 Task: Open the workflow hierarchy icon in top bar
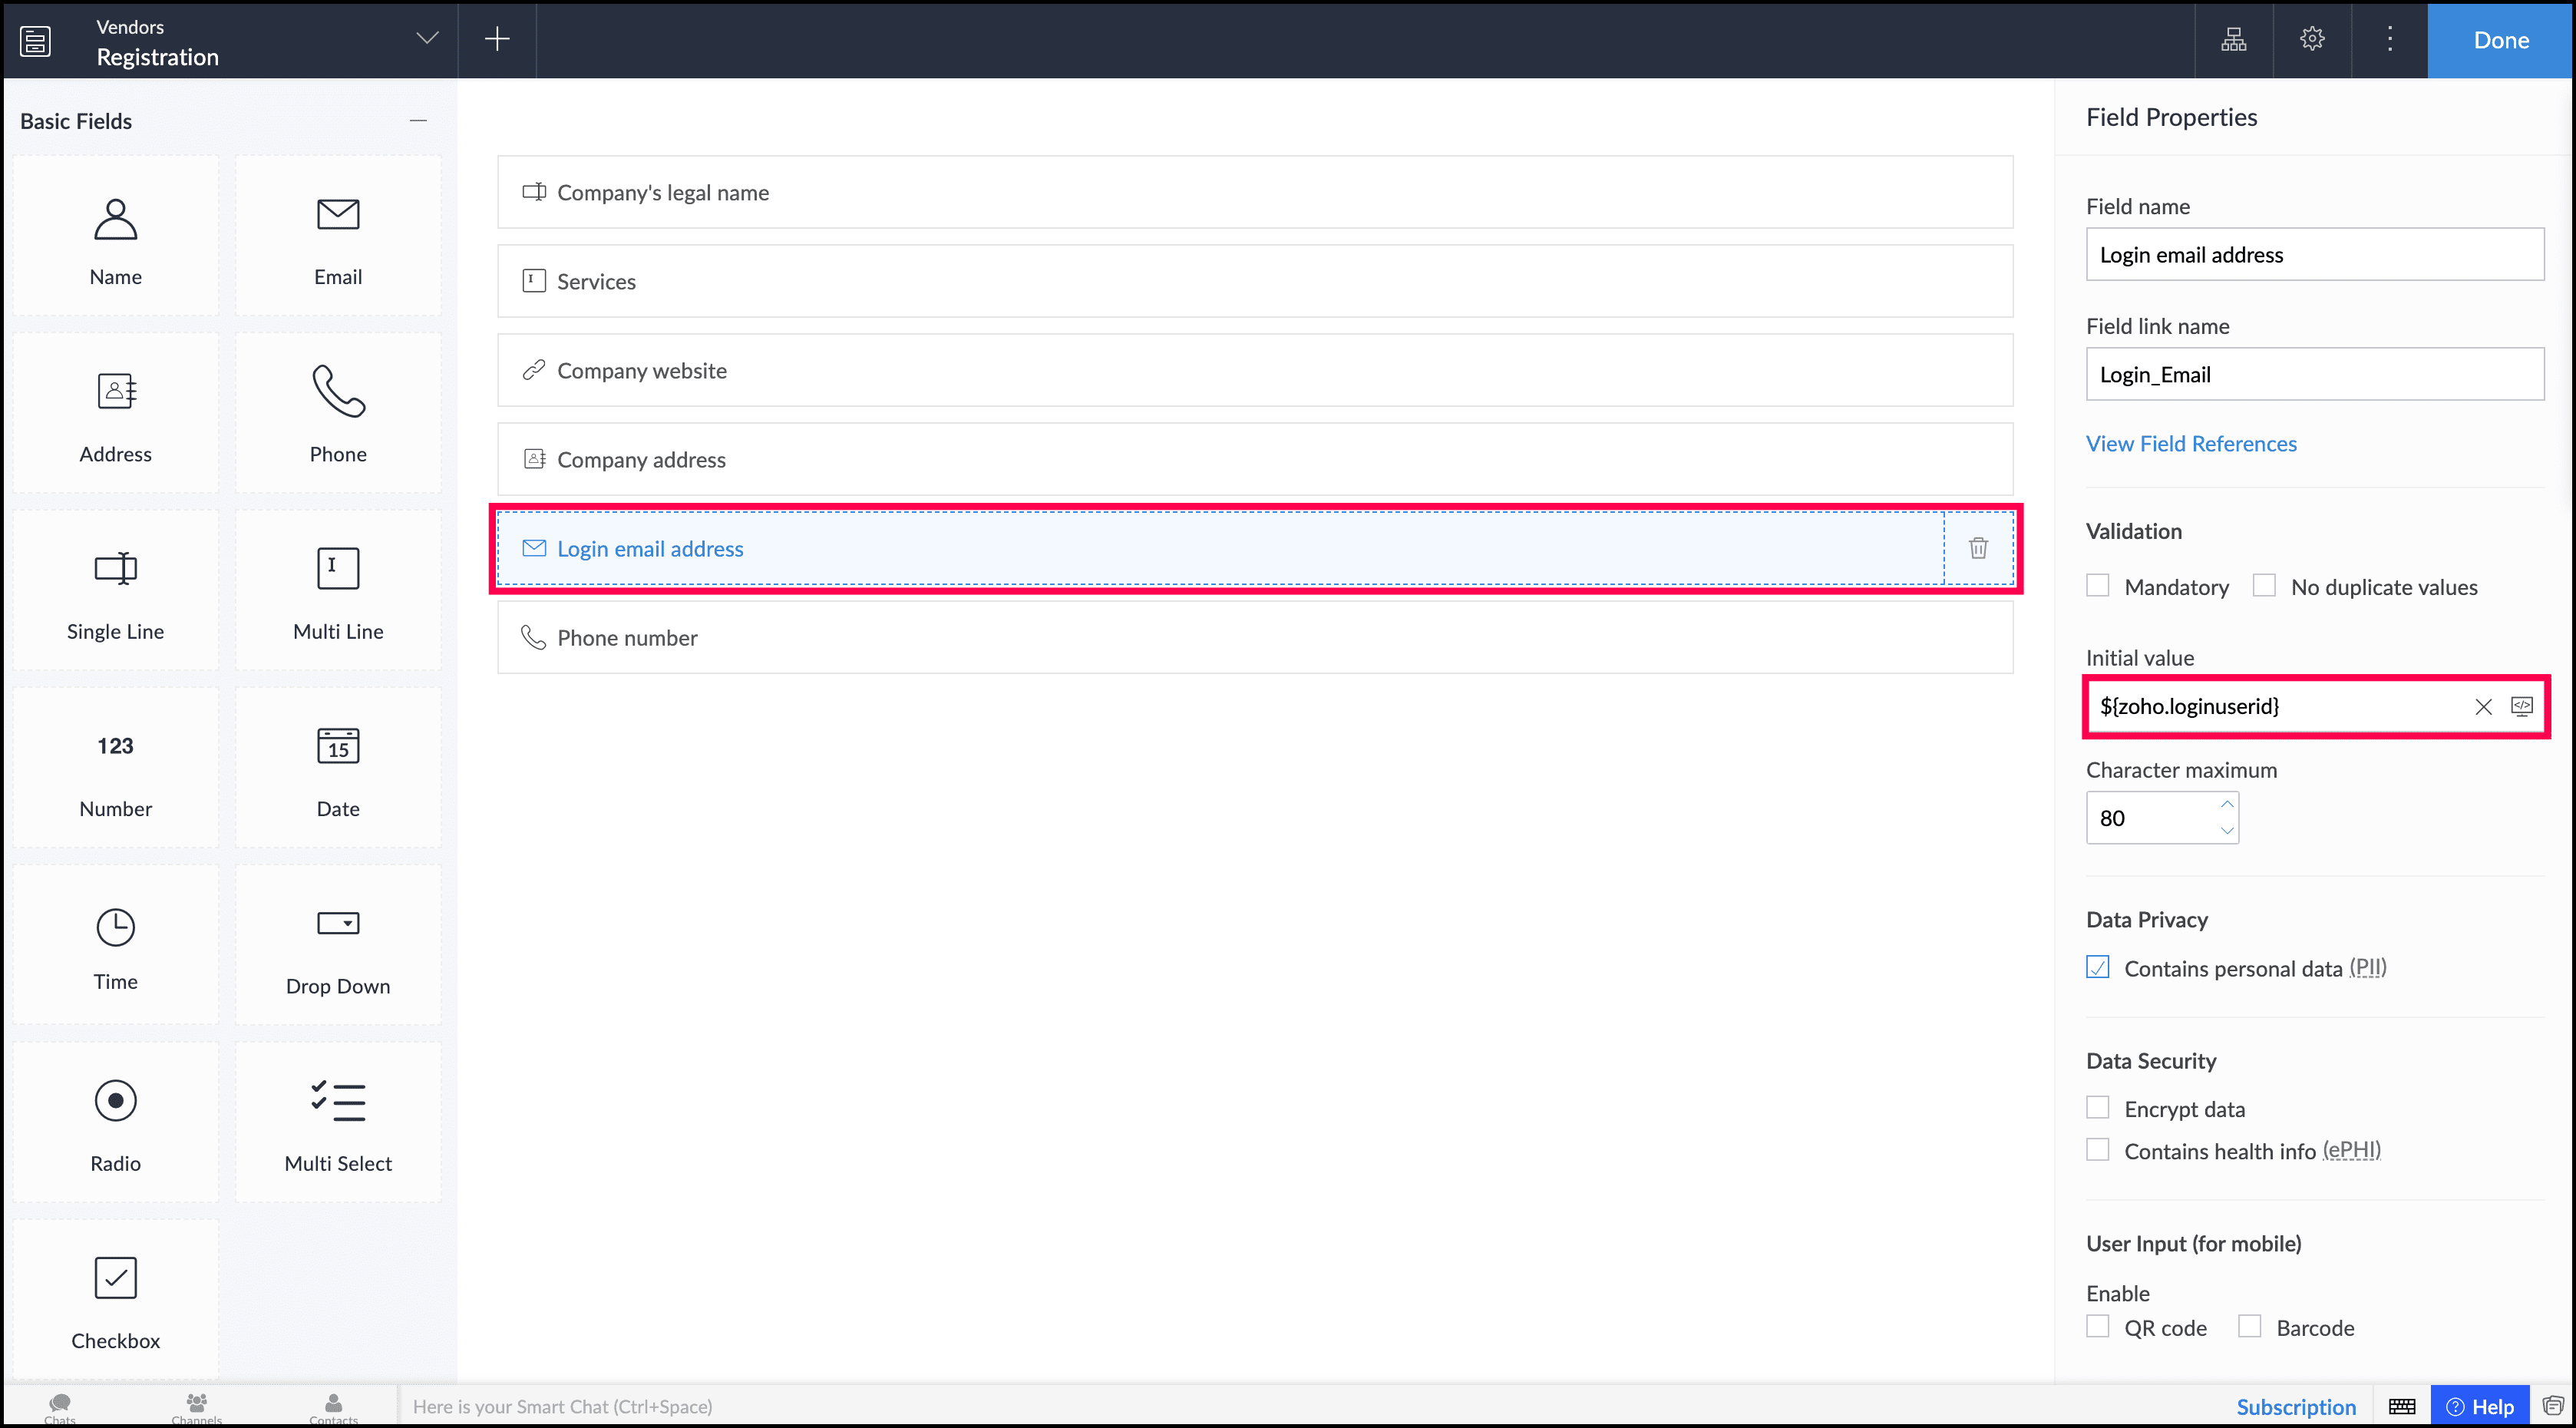coord(2233,39)
